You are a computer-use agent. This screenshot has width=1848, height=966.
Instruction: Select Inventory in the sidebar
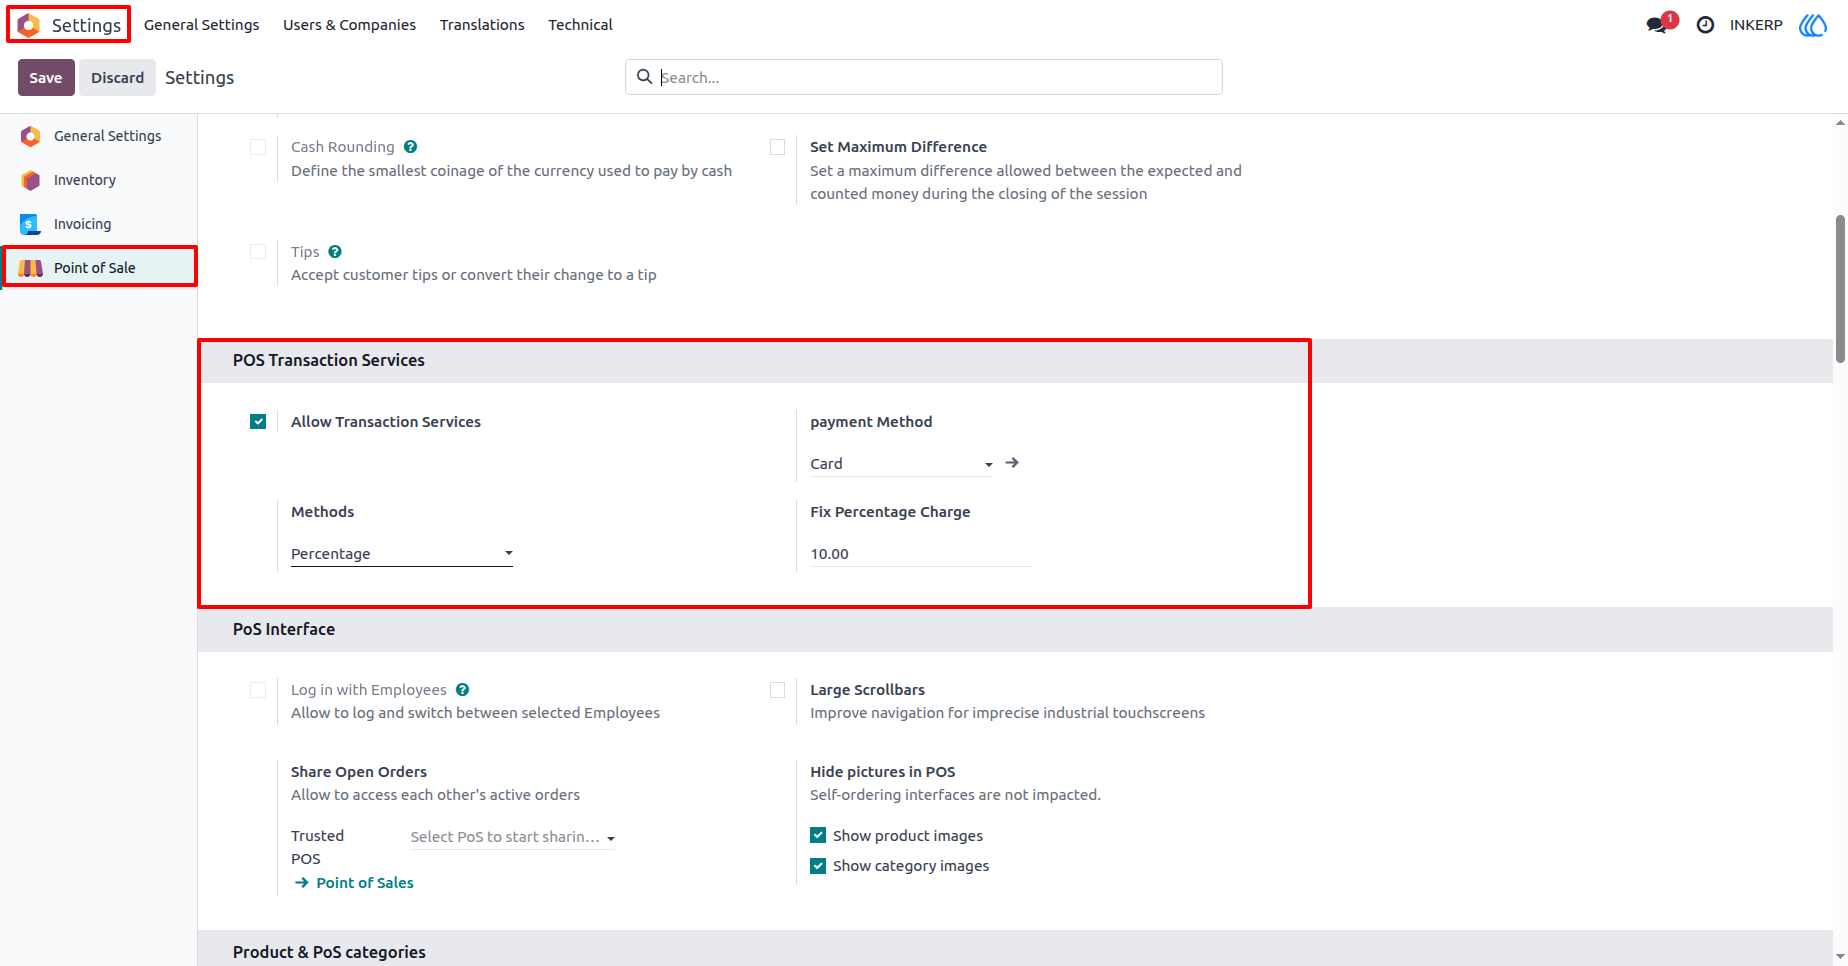tap(98, 180)
